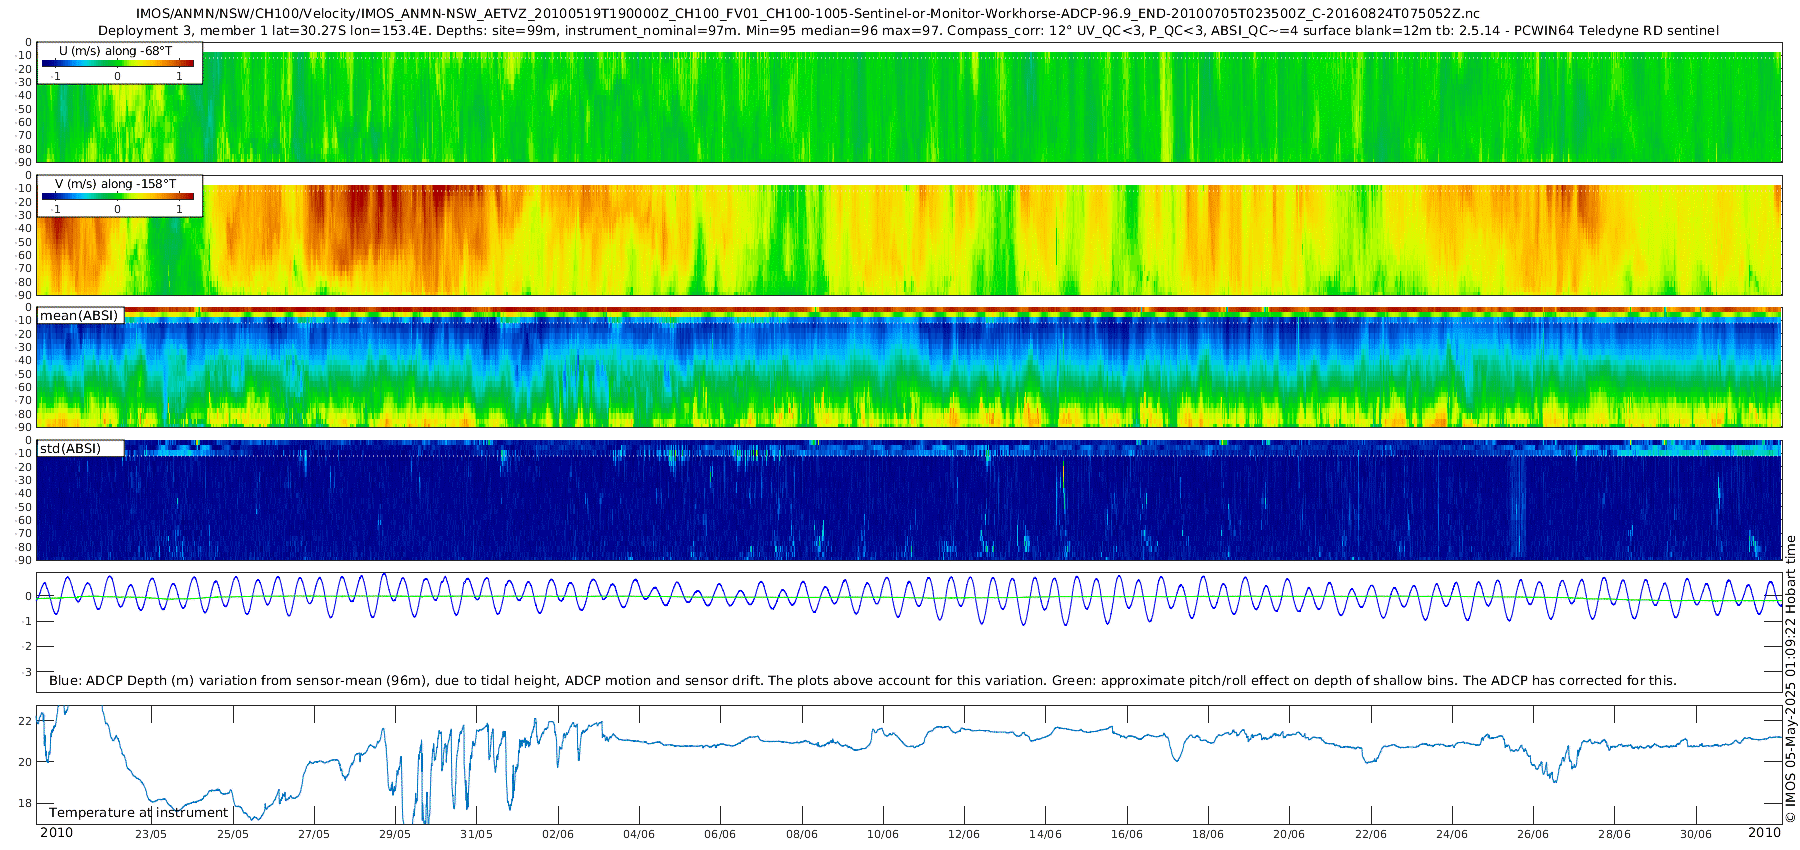Click the right '2010' year label

point(1764,833)
